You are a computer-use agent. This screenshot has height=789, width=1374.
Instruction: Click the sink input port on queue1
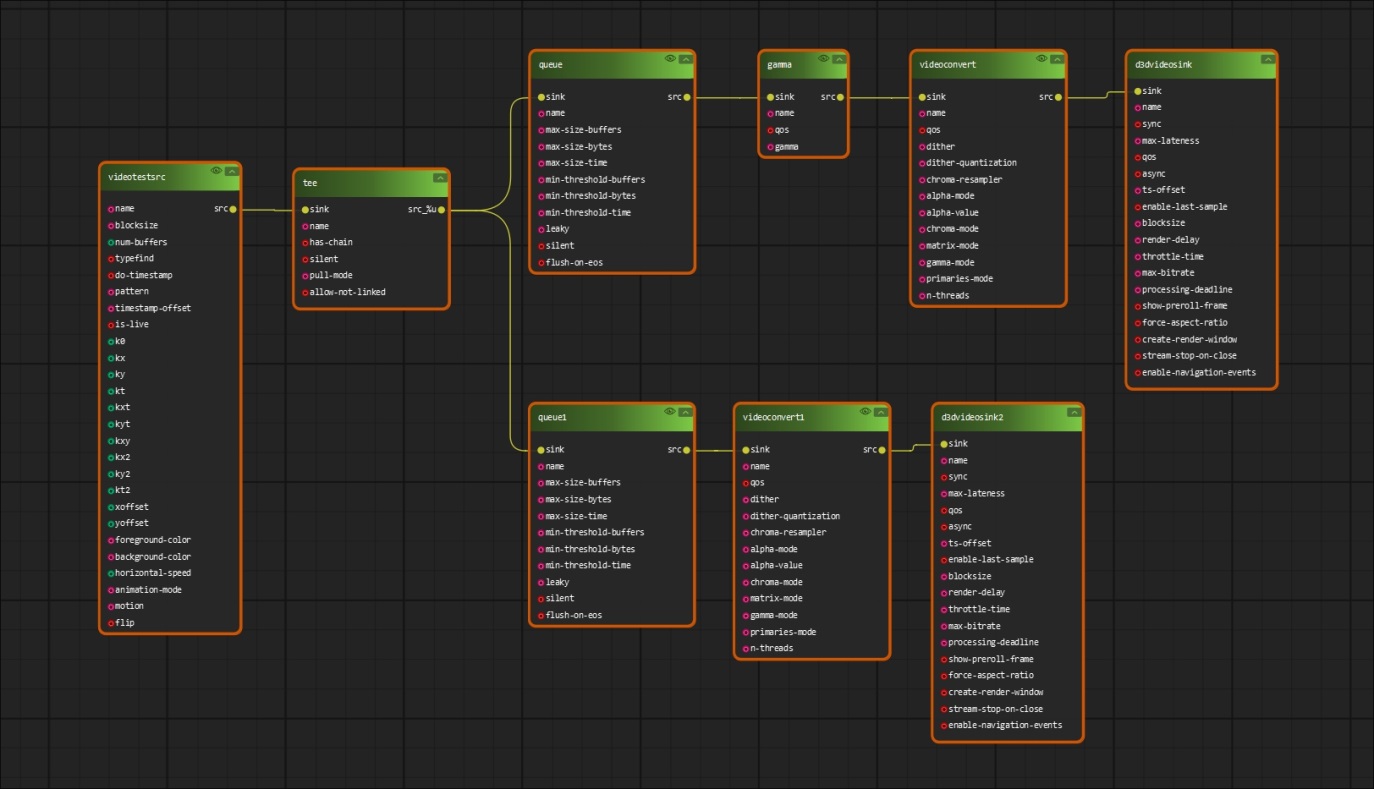(x=541, y=450)
